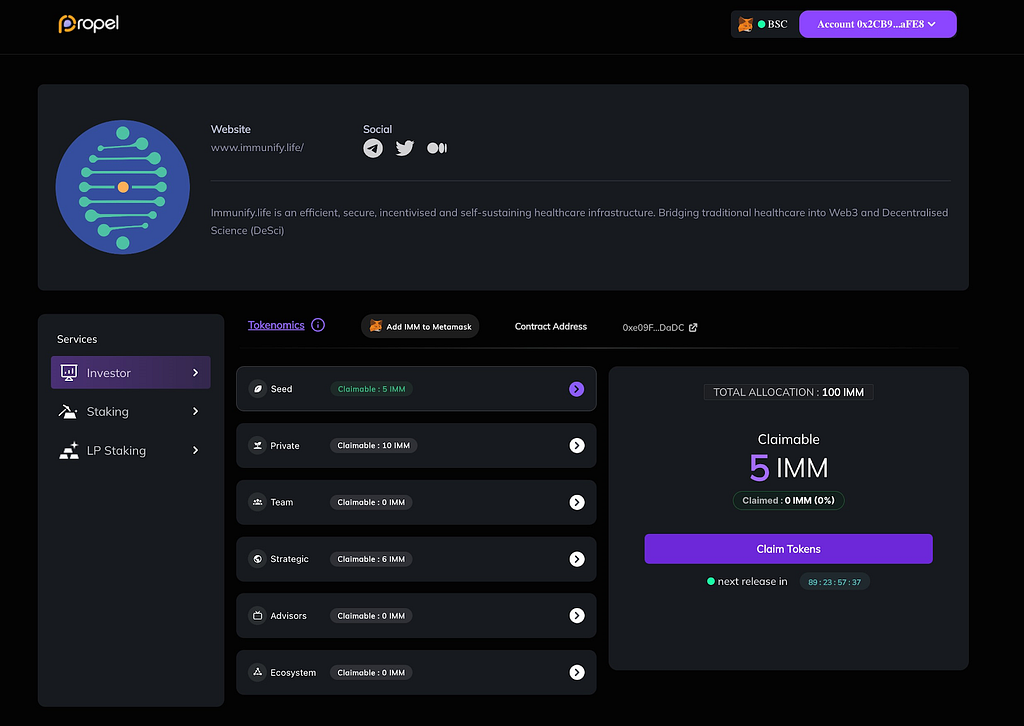The width and height of the screenshot is (1024, 726).
Task: Click the Investor presentation icon
Action: (69, 372)
